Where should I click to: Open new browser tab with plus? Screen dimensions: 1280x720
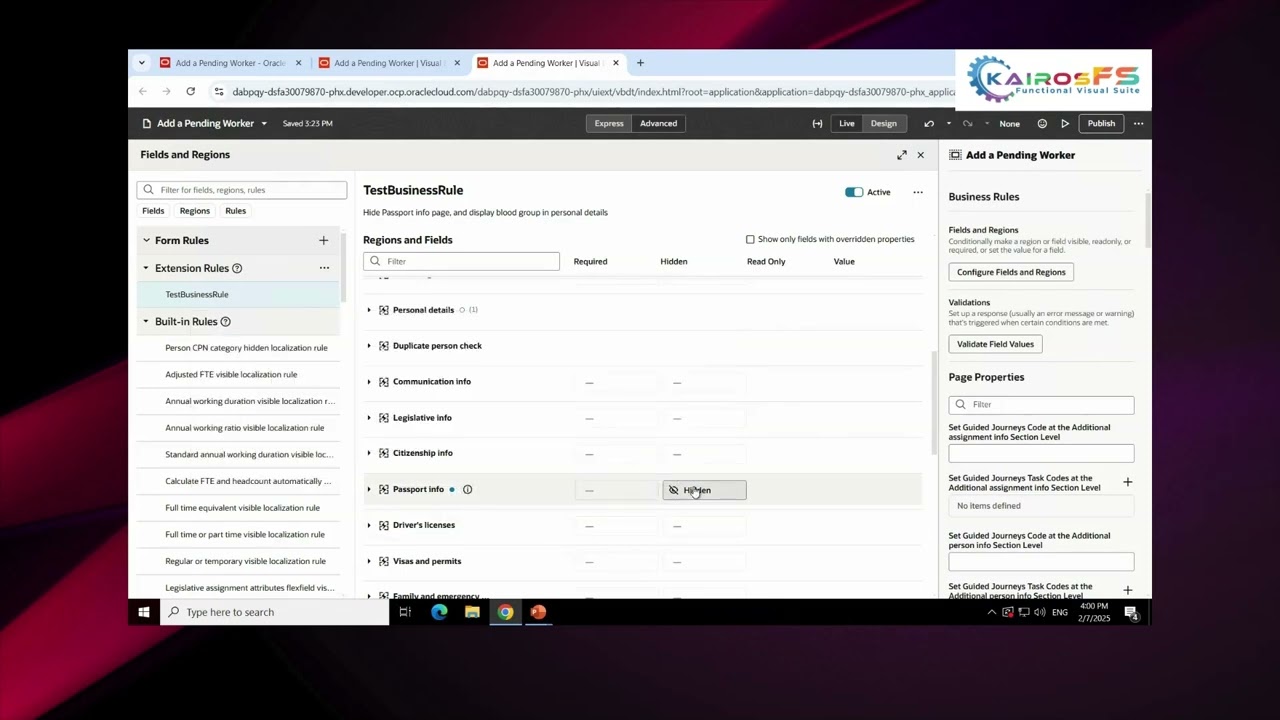640,63
